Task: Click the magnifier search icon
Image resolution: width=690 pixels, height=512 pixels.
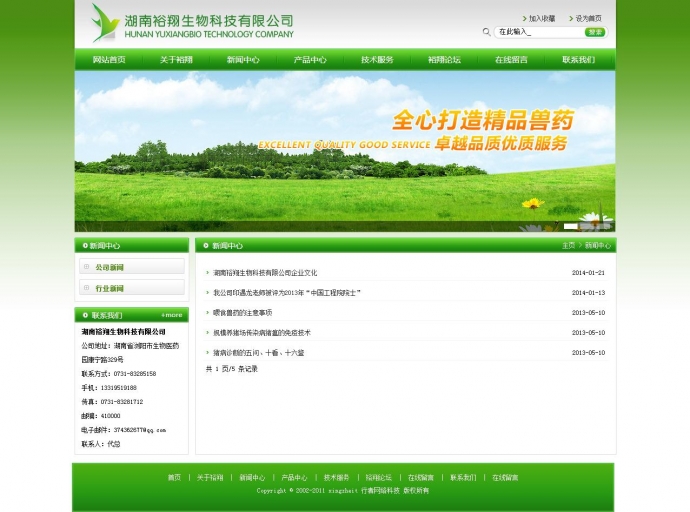Action: tap(486, 32)
